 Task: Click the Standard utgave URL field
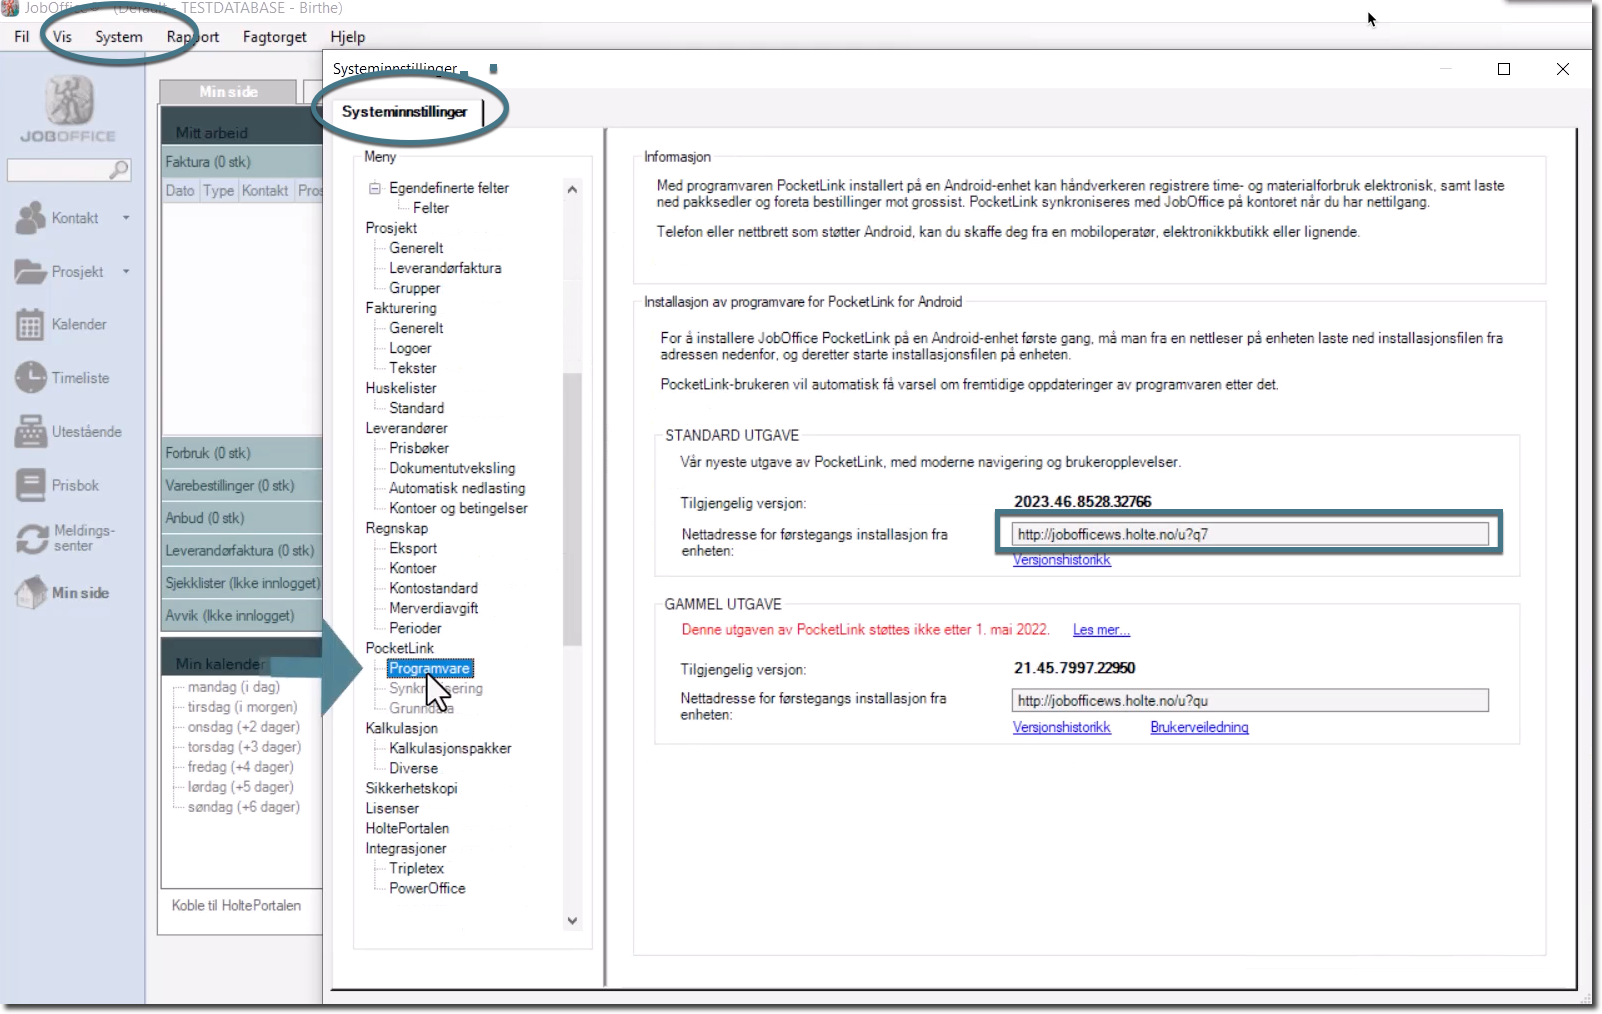pos(1250,534)
